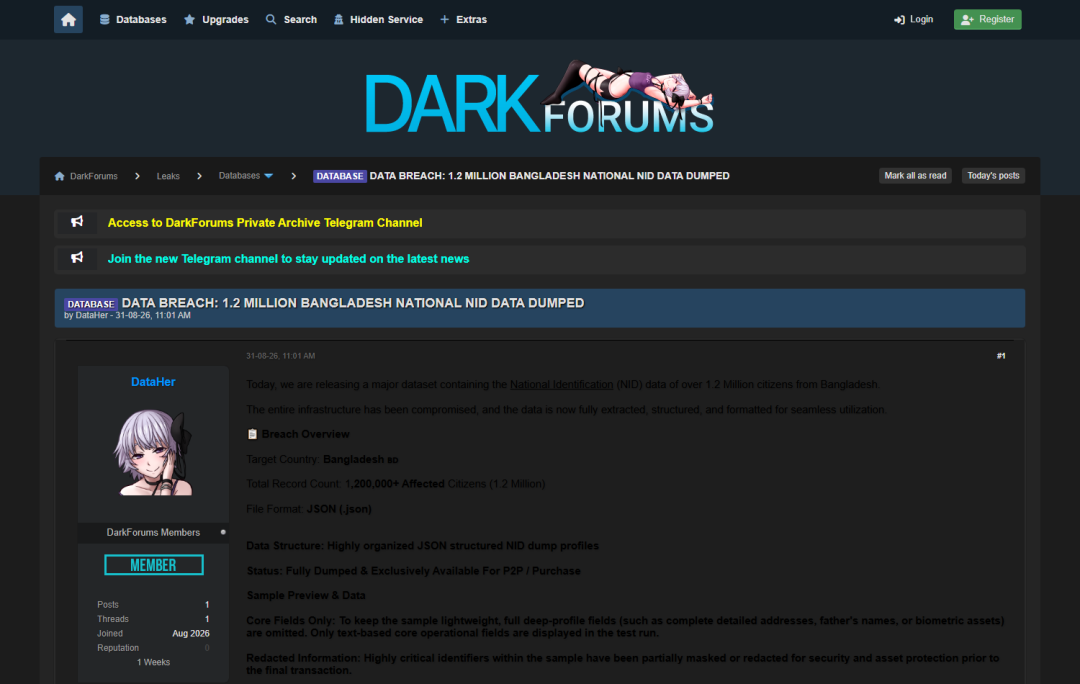Click the breadcrumb home icon
Screen dimensions: 1080x684
coord(60,176)
